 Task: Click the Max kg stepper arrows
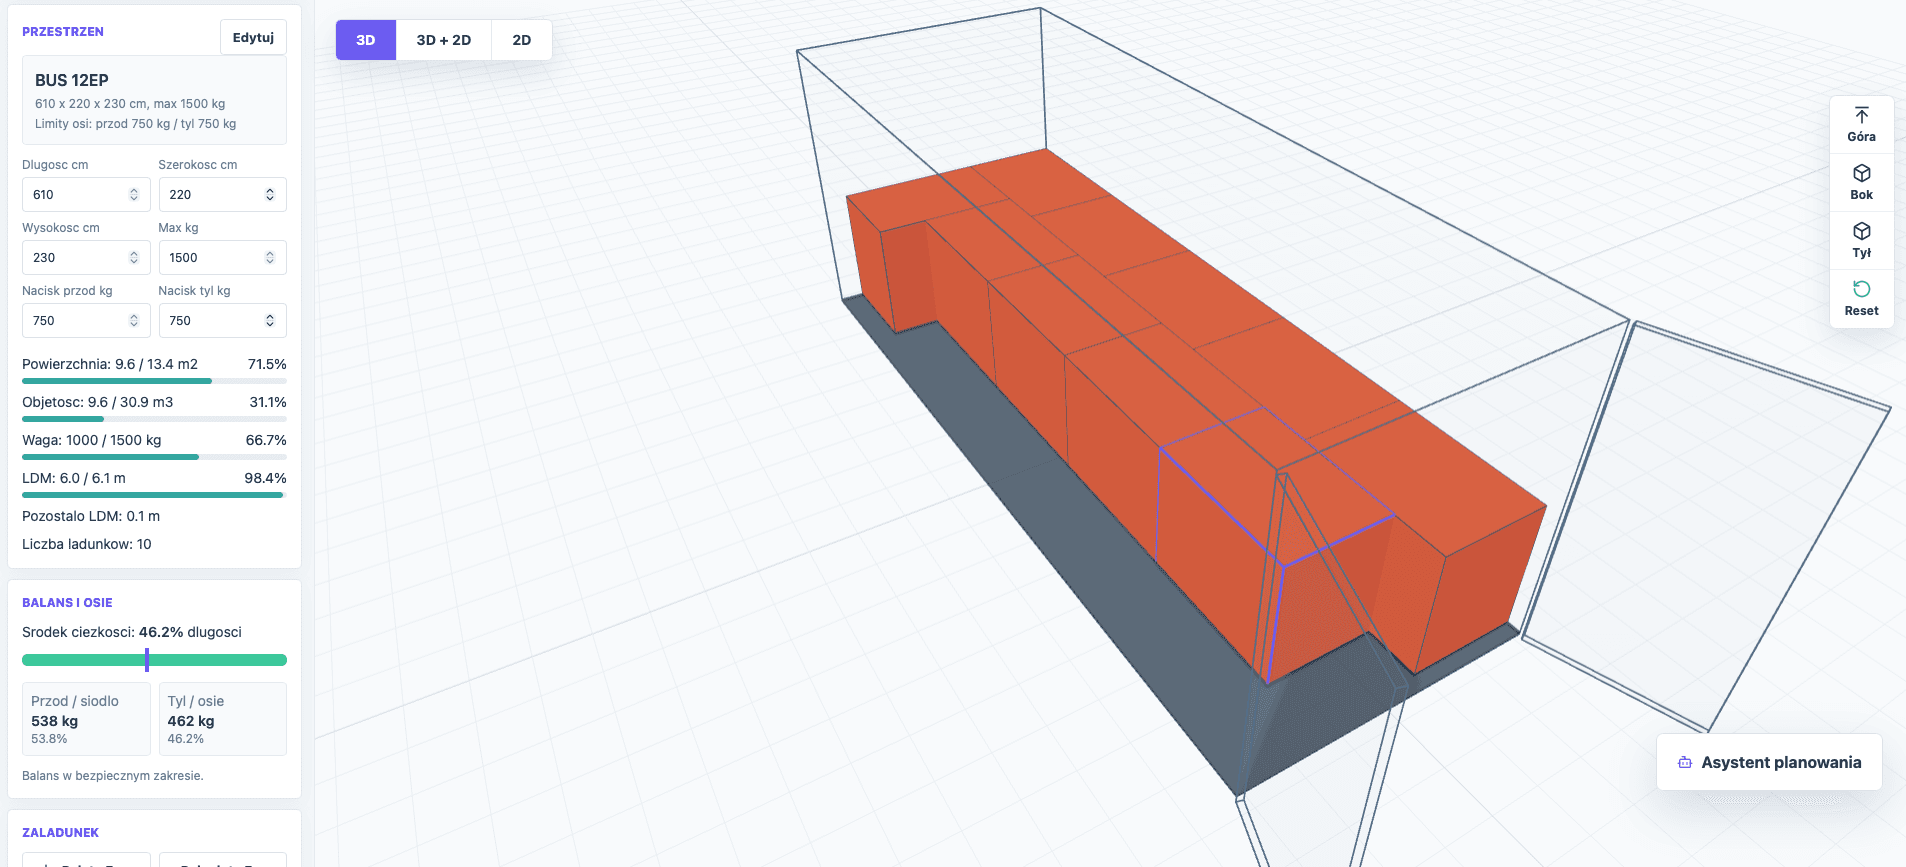tap(270, 257)
